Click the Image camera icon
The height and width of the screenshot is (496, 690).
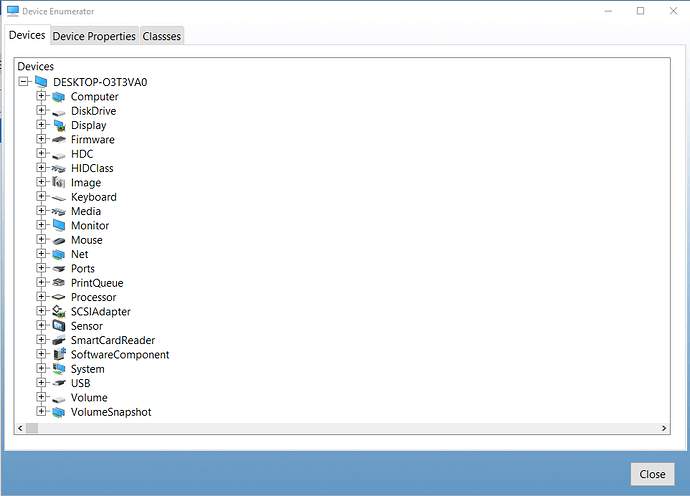tap(59, 183)
